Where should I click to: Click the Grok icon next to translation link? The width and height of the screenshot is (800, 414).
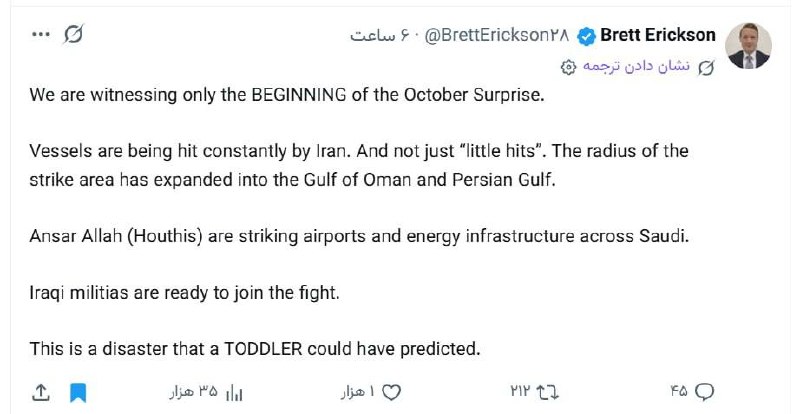coord(707,67)
